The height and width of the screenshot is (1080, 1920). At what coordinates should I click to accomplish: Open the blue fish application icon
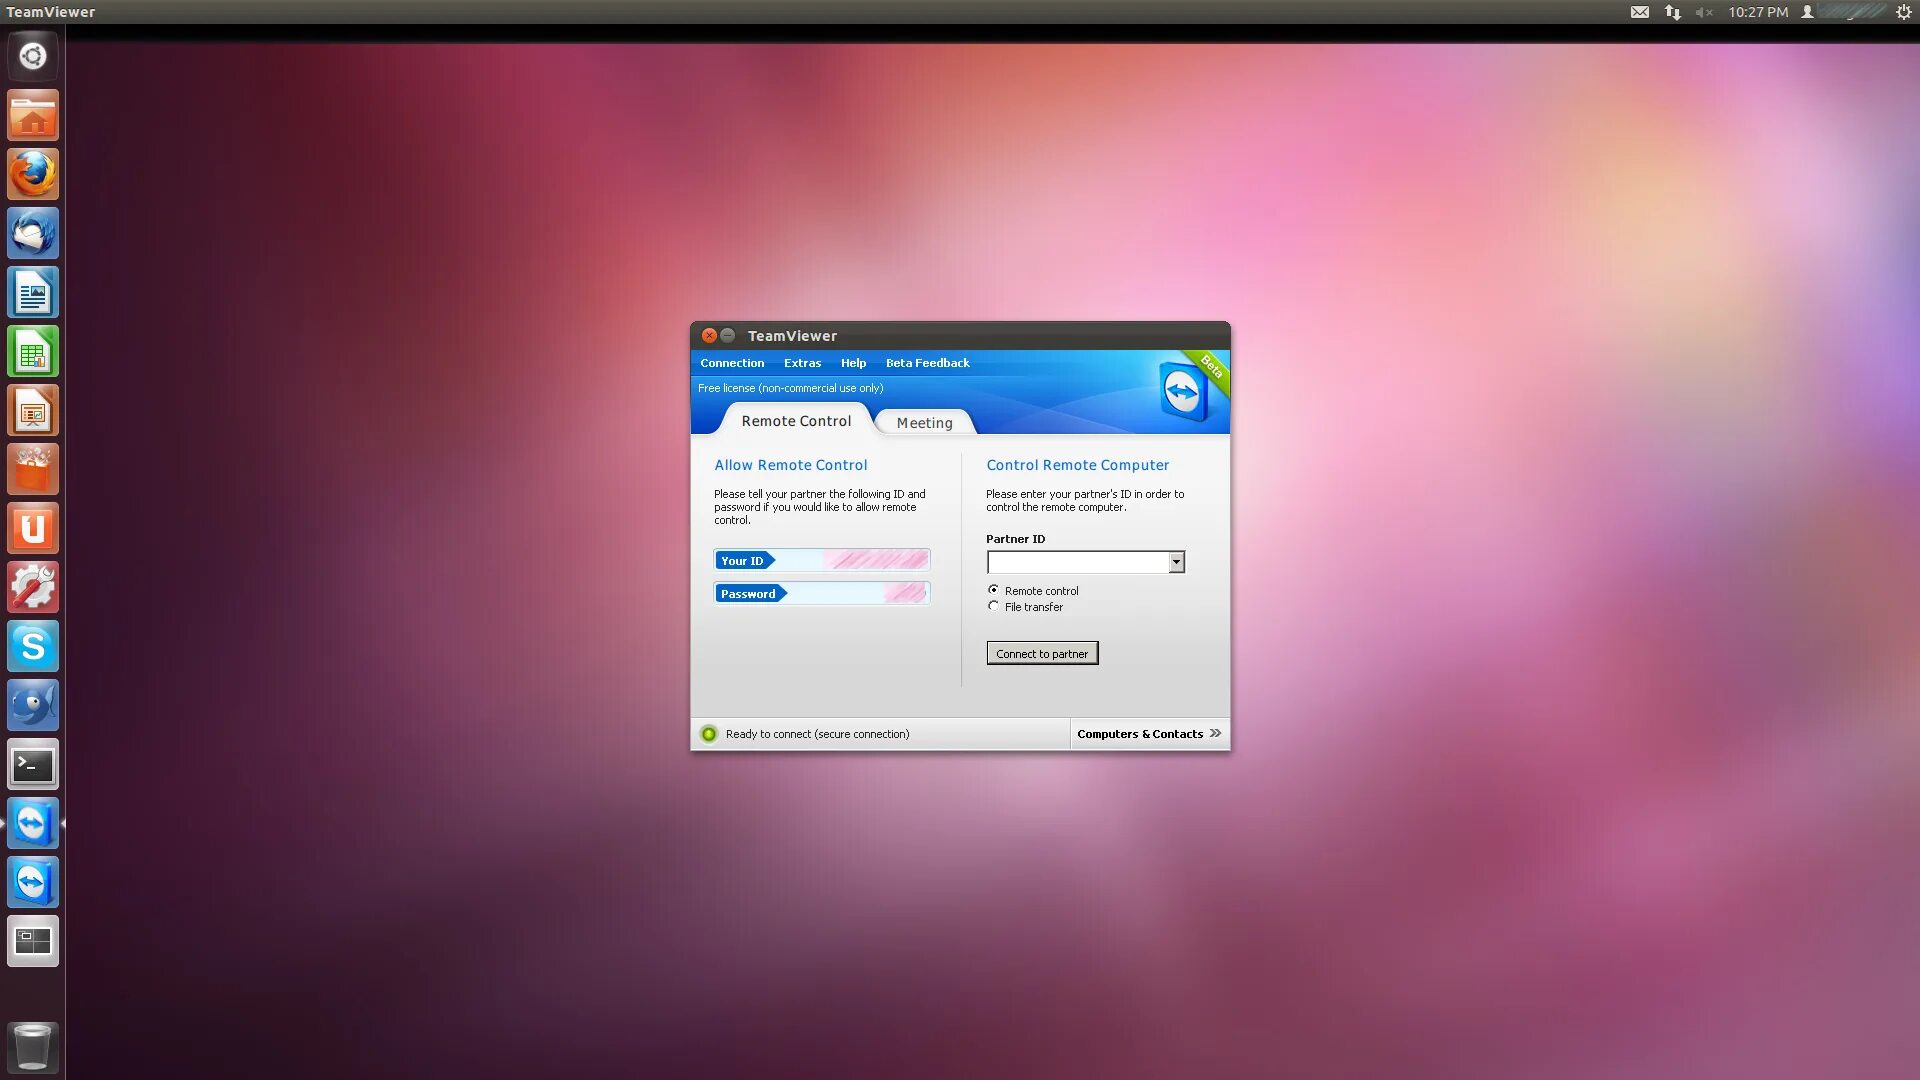click(x=33, y=705)
